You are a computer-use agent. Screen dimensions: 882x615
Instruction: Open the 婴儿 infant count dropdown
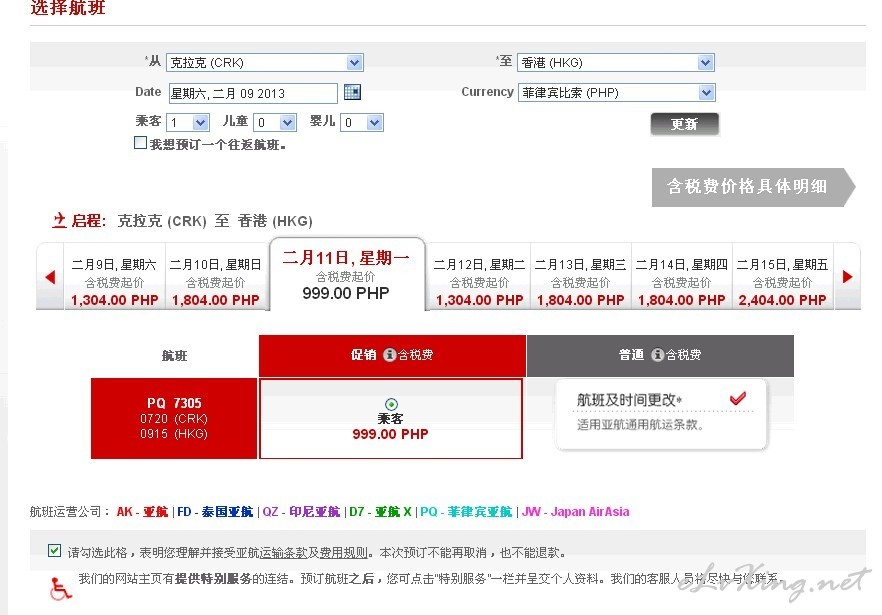(x=362, y=122)
